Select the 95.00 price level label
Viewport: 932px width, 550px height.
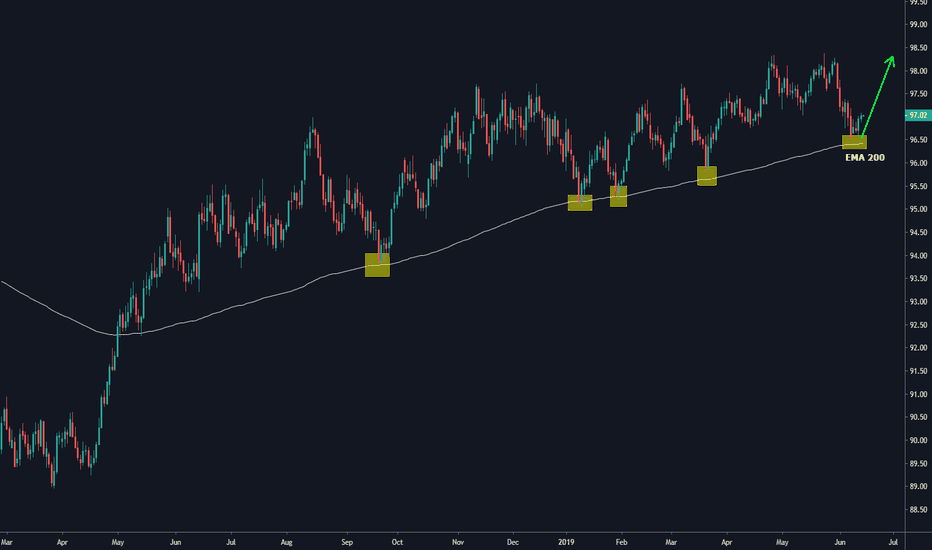pyautogui.click(x=918, y=209)
